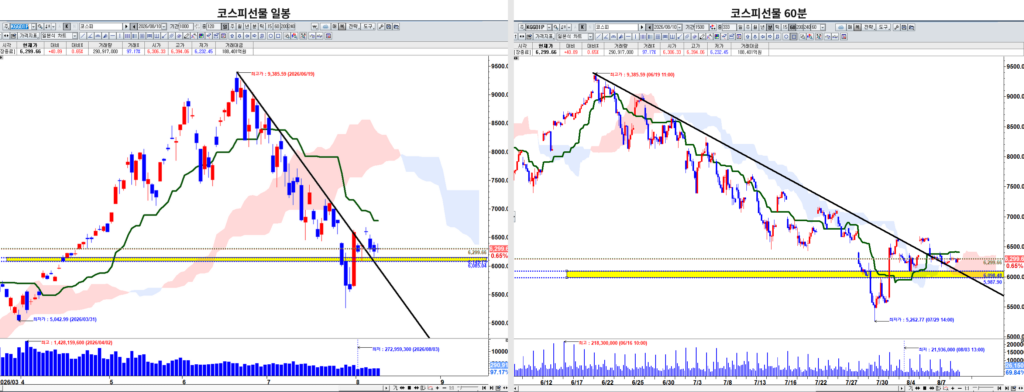Viewport: 1024px width, 392px height.
Task: Click 도구 button in daily chart toolbar
Action: tap(368, 26)
